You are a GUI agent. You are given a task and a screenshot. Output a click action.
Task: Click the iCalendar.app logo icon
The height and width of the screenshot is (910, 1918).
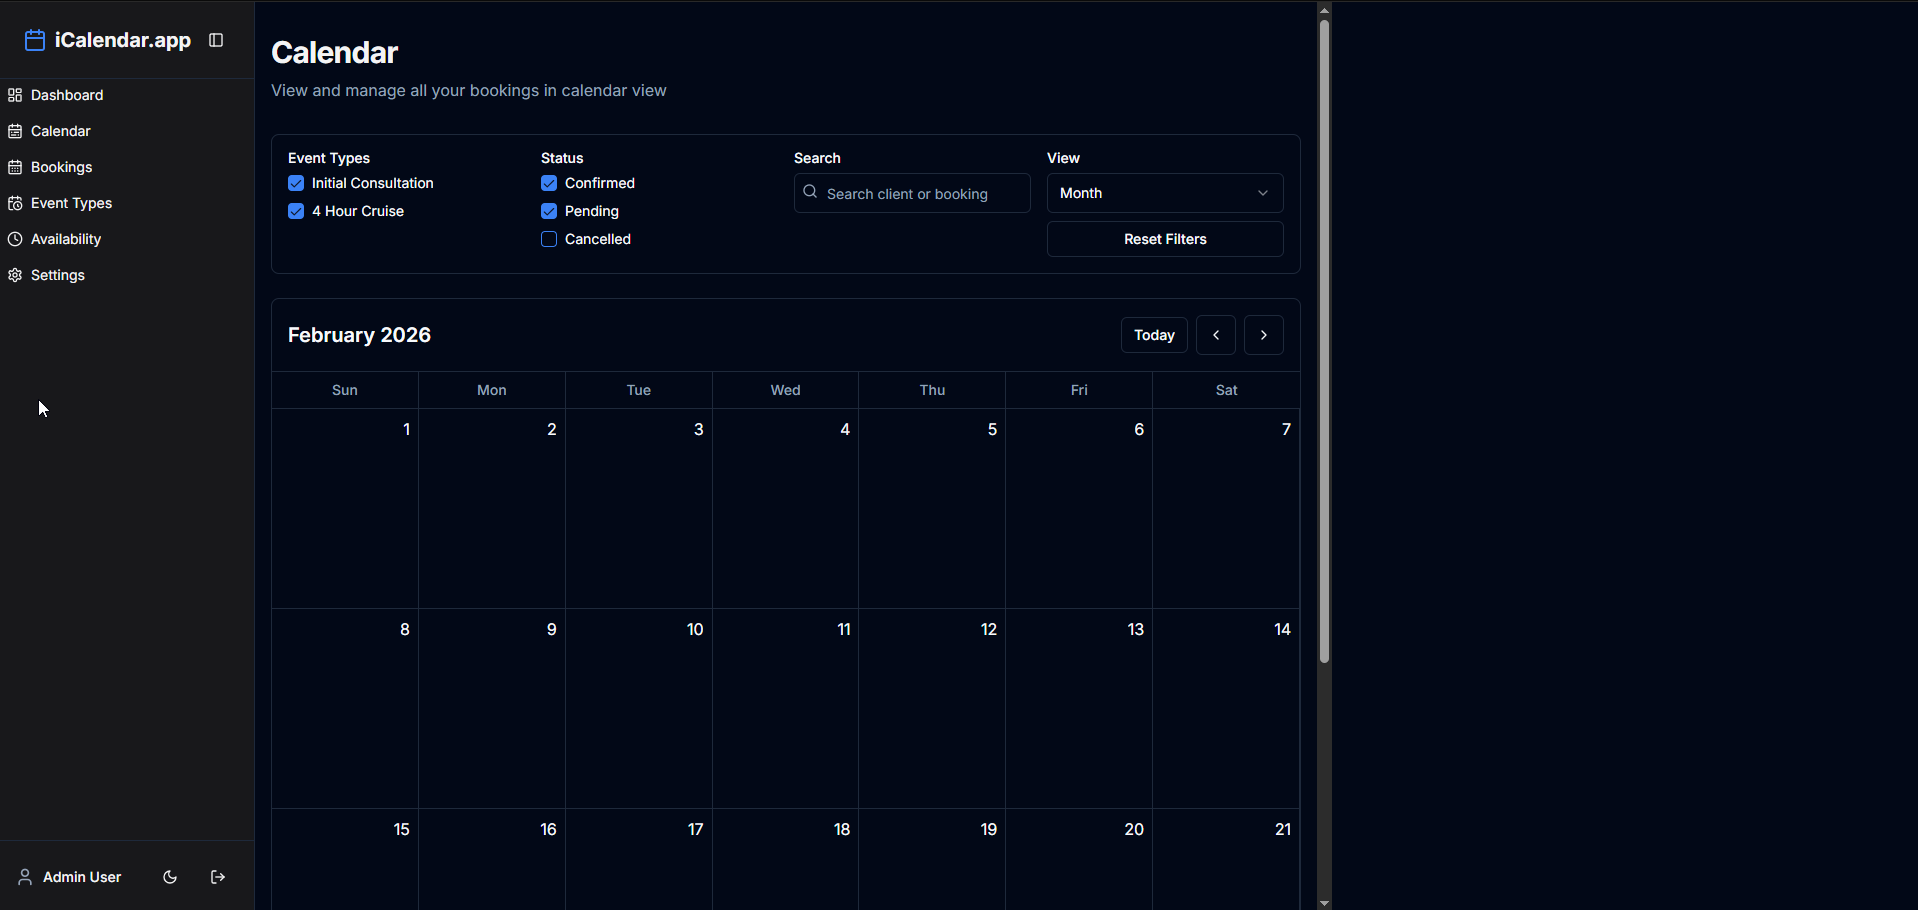[x=35, y=40]
